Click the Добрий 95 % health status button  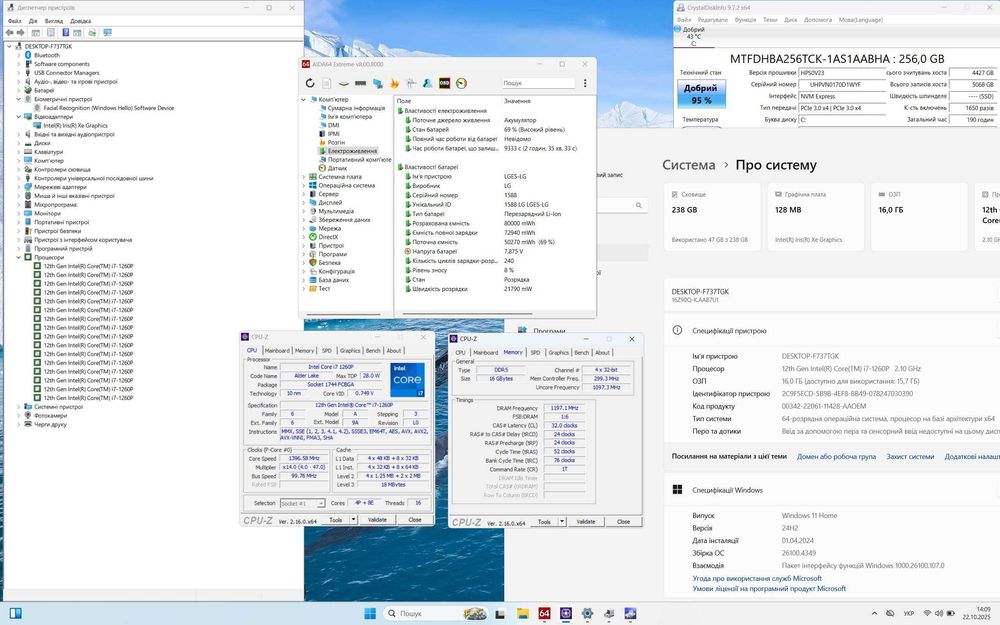701,94
